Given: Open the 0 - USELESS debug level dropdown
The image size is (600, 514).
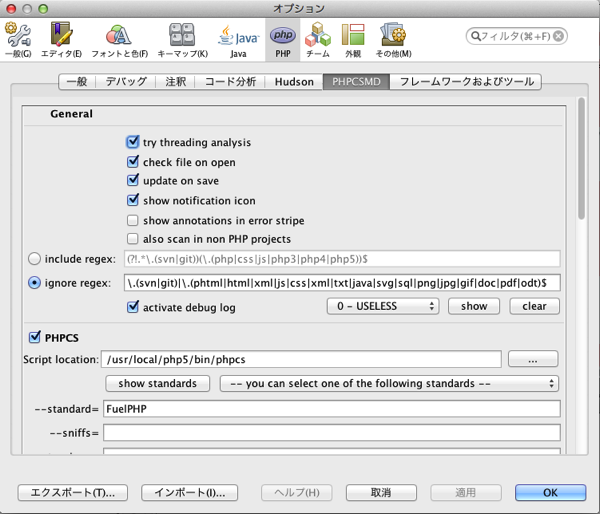Looking at the screenshot, I should click(x=383, y=306).
